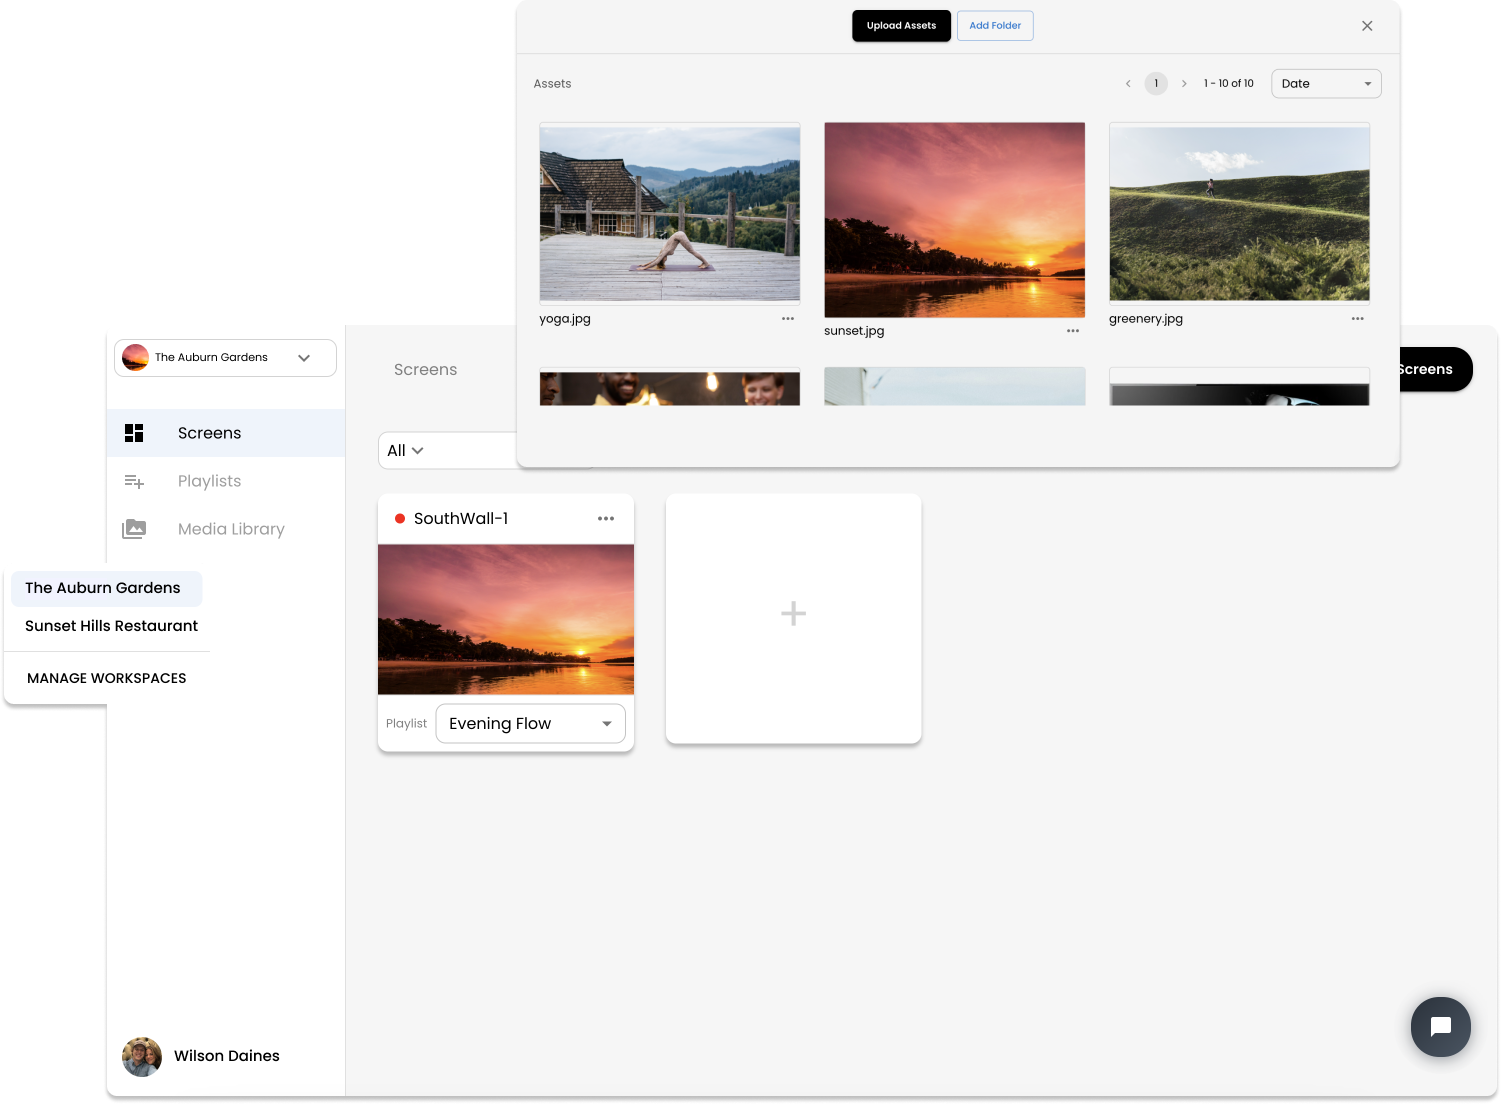
Task: Open the yoga.jpg thumbnail
Action: 670,213
